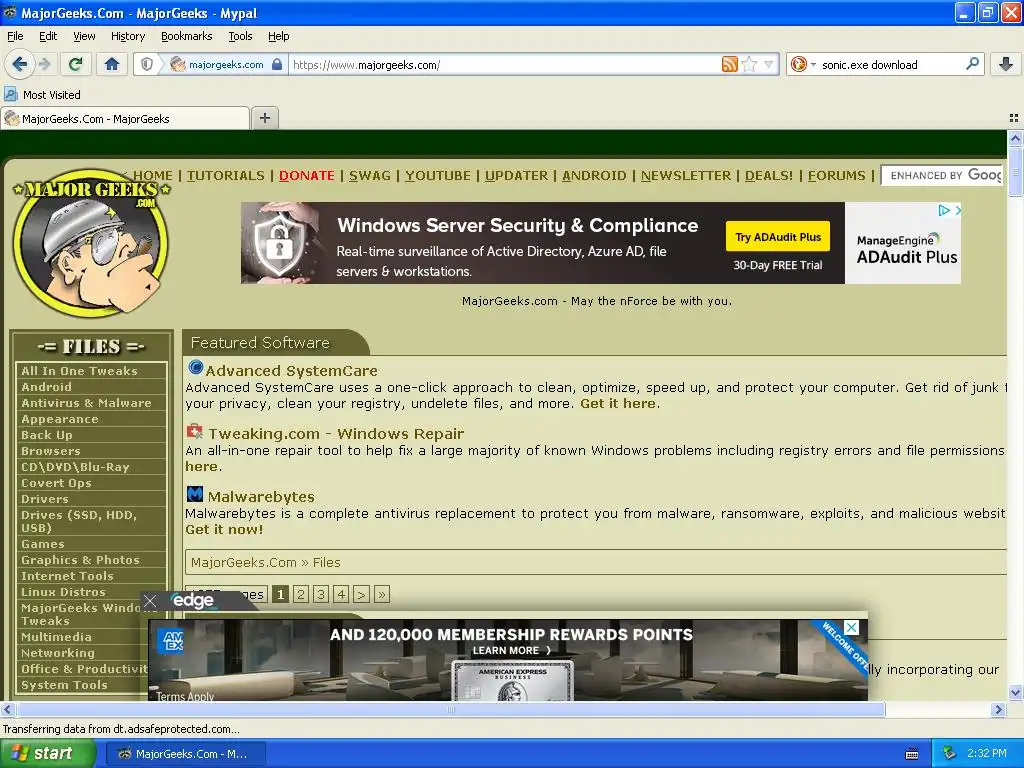Open the History menu
This screenshot has width=1024, height=768.
pos(128,36)
